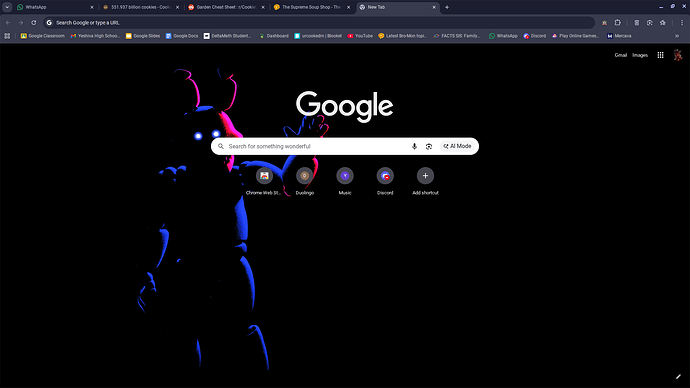Screen dimensions: 690x388
Task: Open FACTS SIS Family bookmark
Action: pos(457,36)
